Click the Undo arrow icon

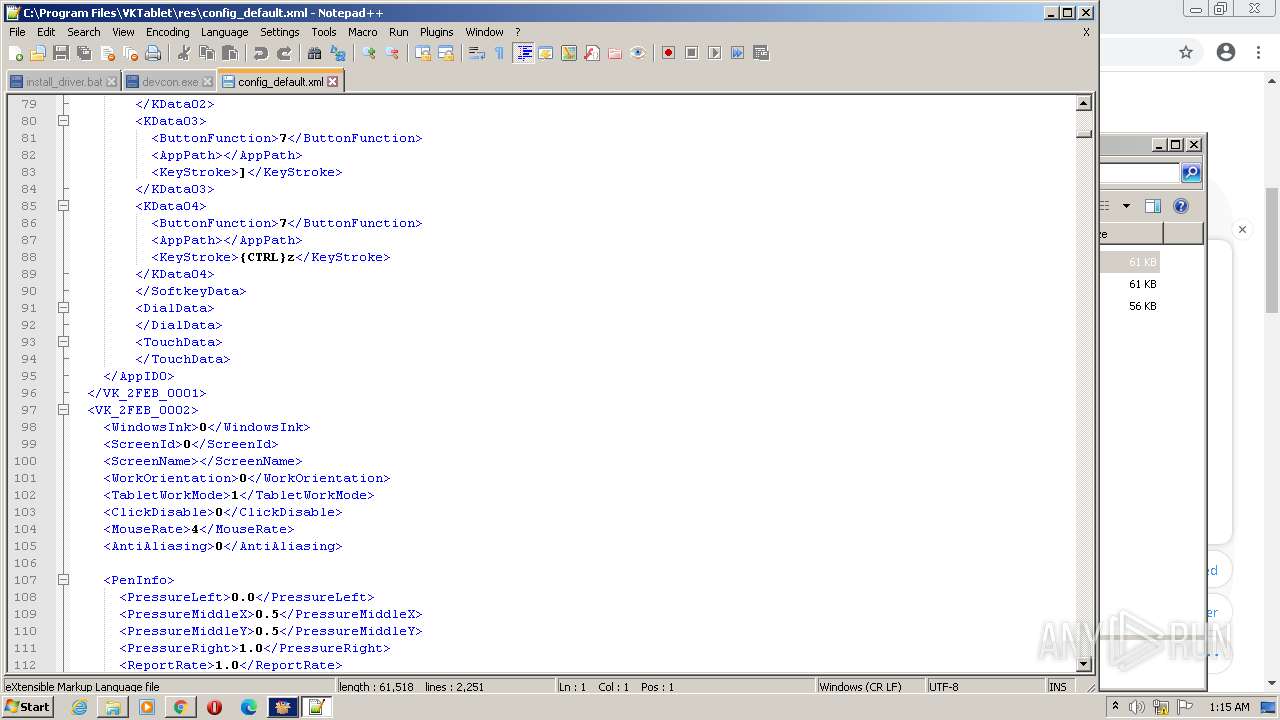coord(260,53)
